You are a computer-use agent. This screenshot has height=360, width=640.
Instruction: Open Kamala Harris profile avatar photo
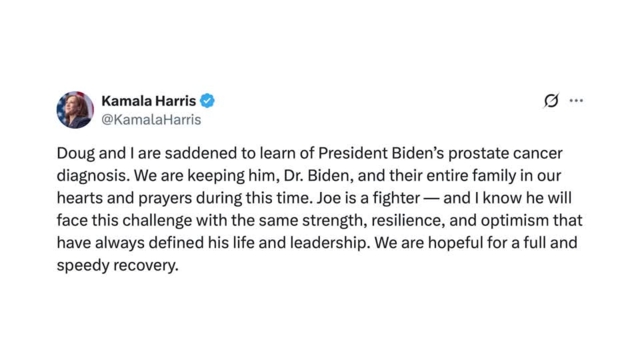[75, 110]
